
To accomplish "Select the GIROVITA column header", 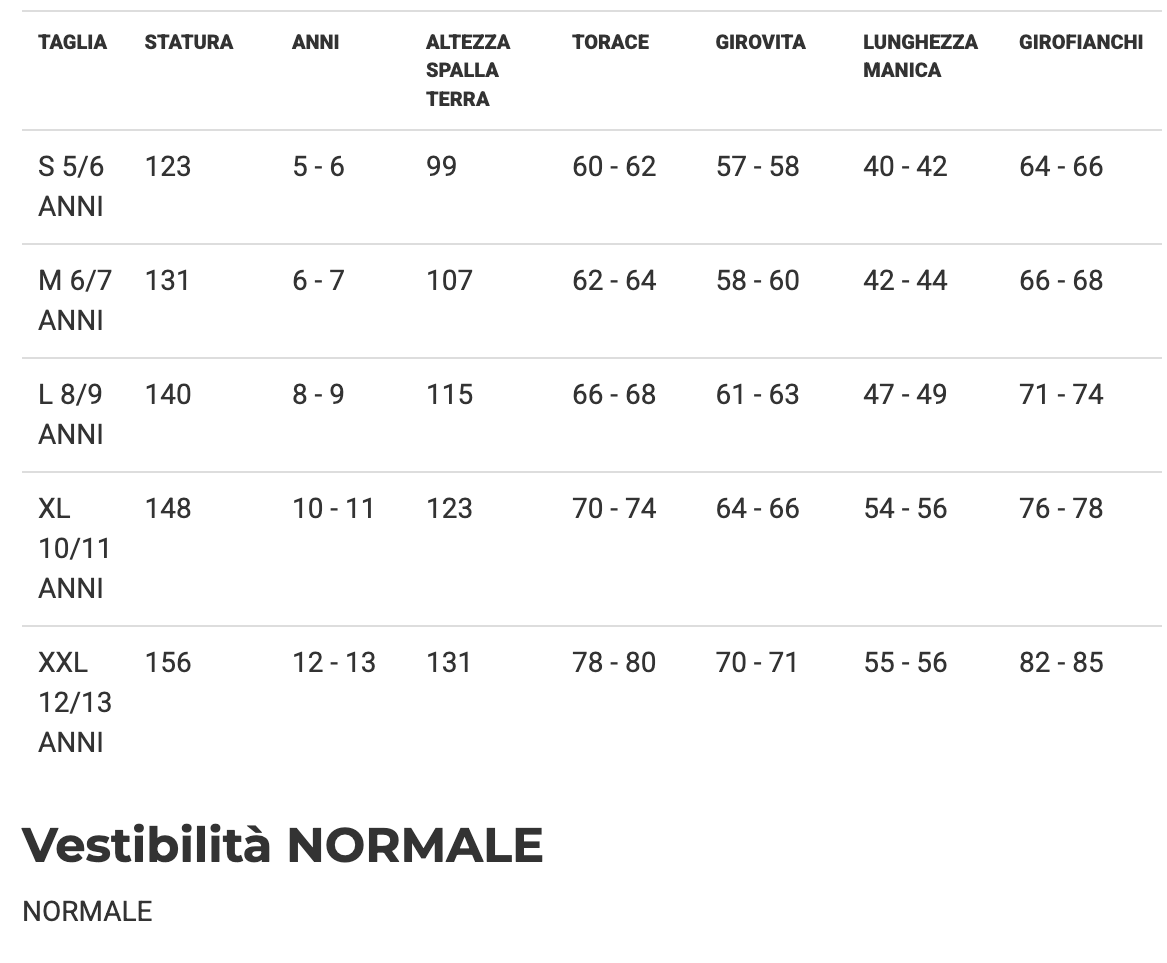I will coord(760,42).
